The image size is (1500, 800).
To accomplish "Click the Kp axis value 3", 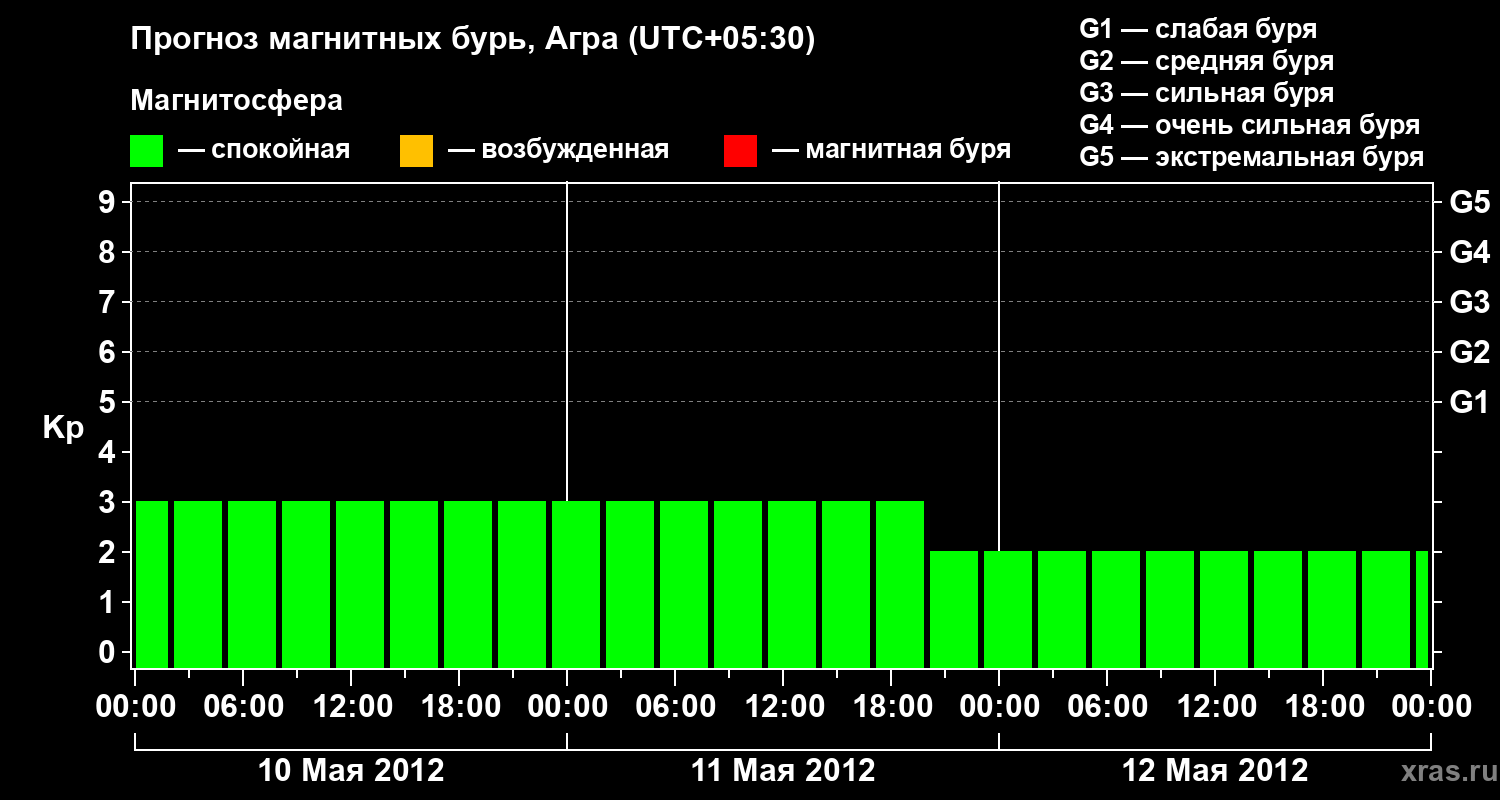I will pos(108,502).
